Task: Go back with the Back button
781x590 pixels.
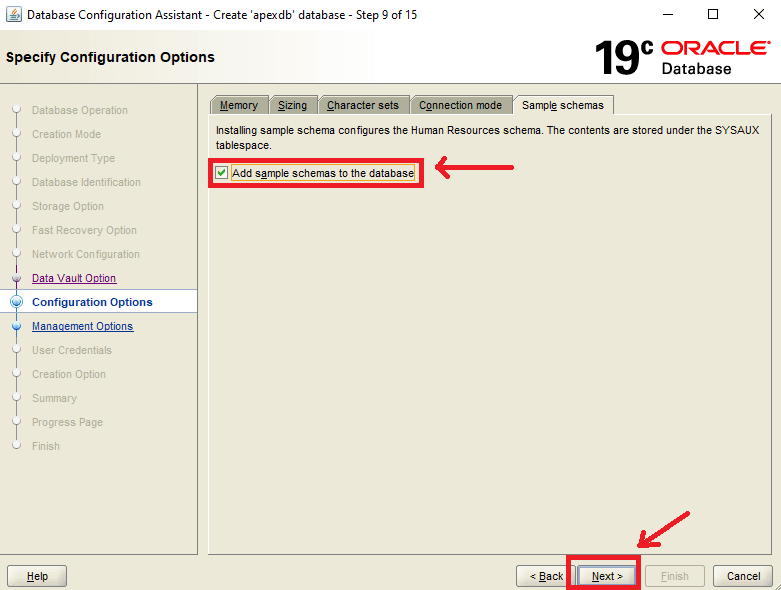Action: [544, 576]
